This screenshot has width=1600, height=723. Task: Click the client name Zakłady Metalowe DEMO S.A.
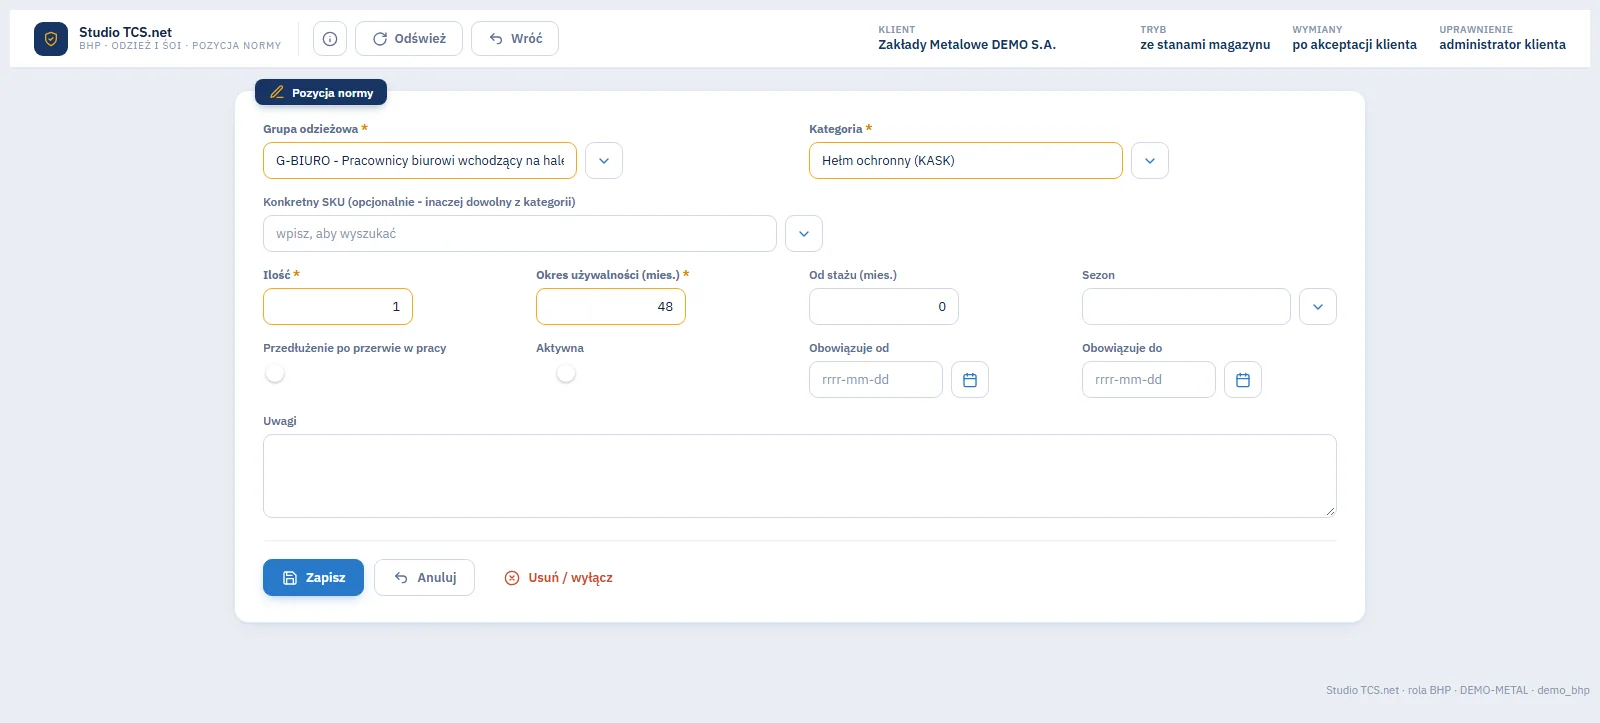(x=967, y=45)
